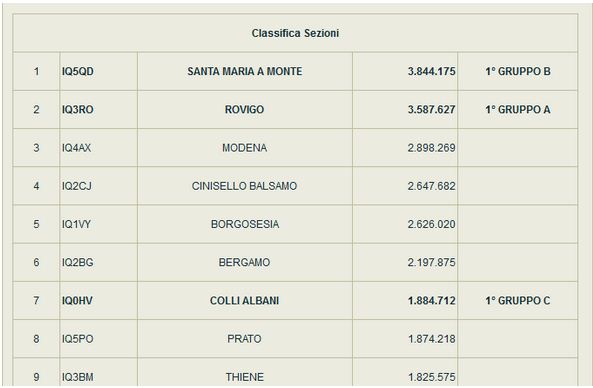Select the COLLI ALBANI section name
This screenshot has height=388, width=593.
245,301
